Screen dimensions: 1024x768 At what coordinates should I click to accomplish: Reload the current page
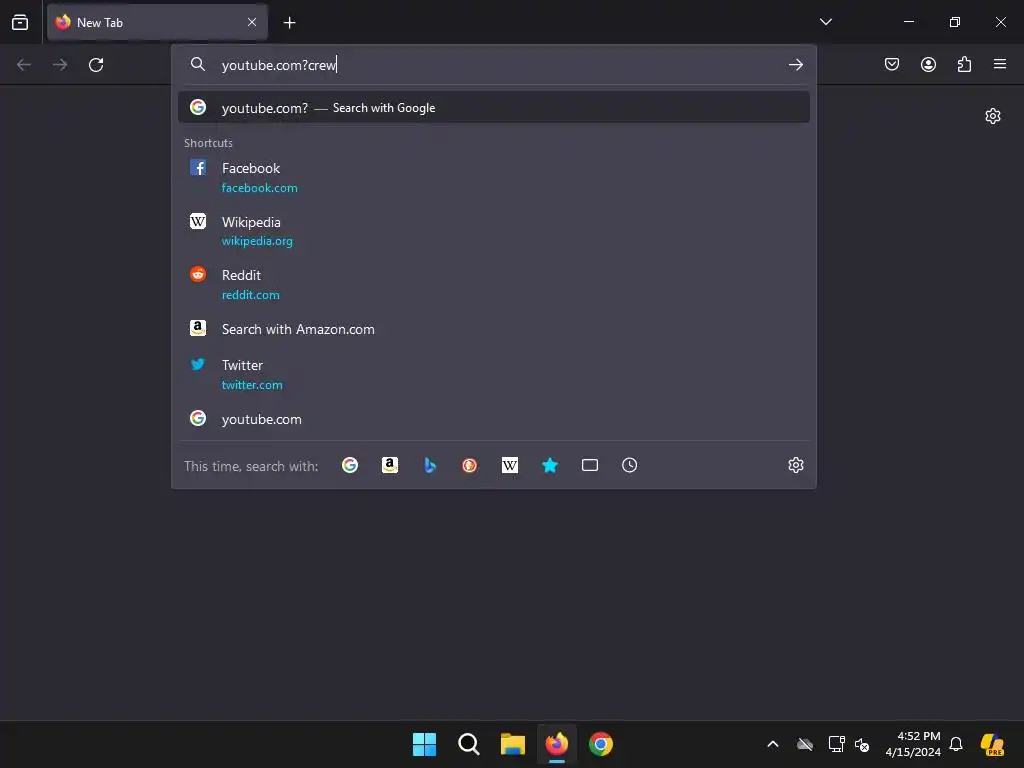coord(96,65)
